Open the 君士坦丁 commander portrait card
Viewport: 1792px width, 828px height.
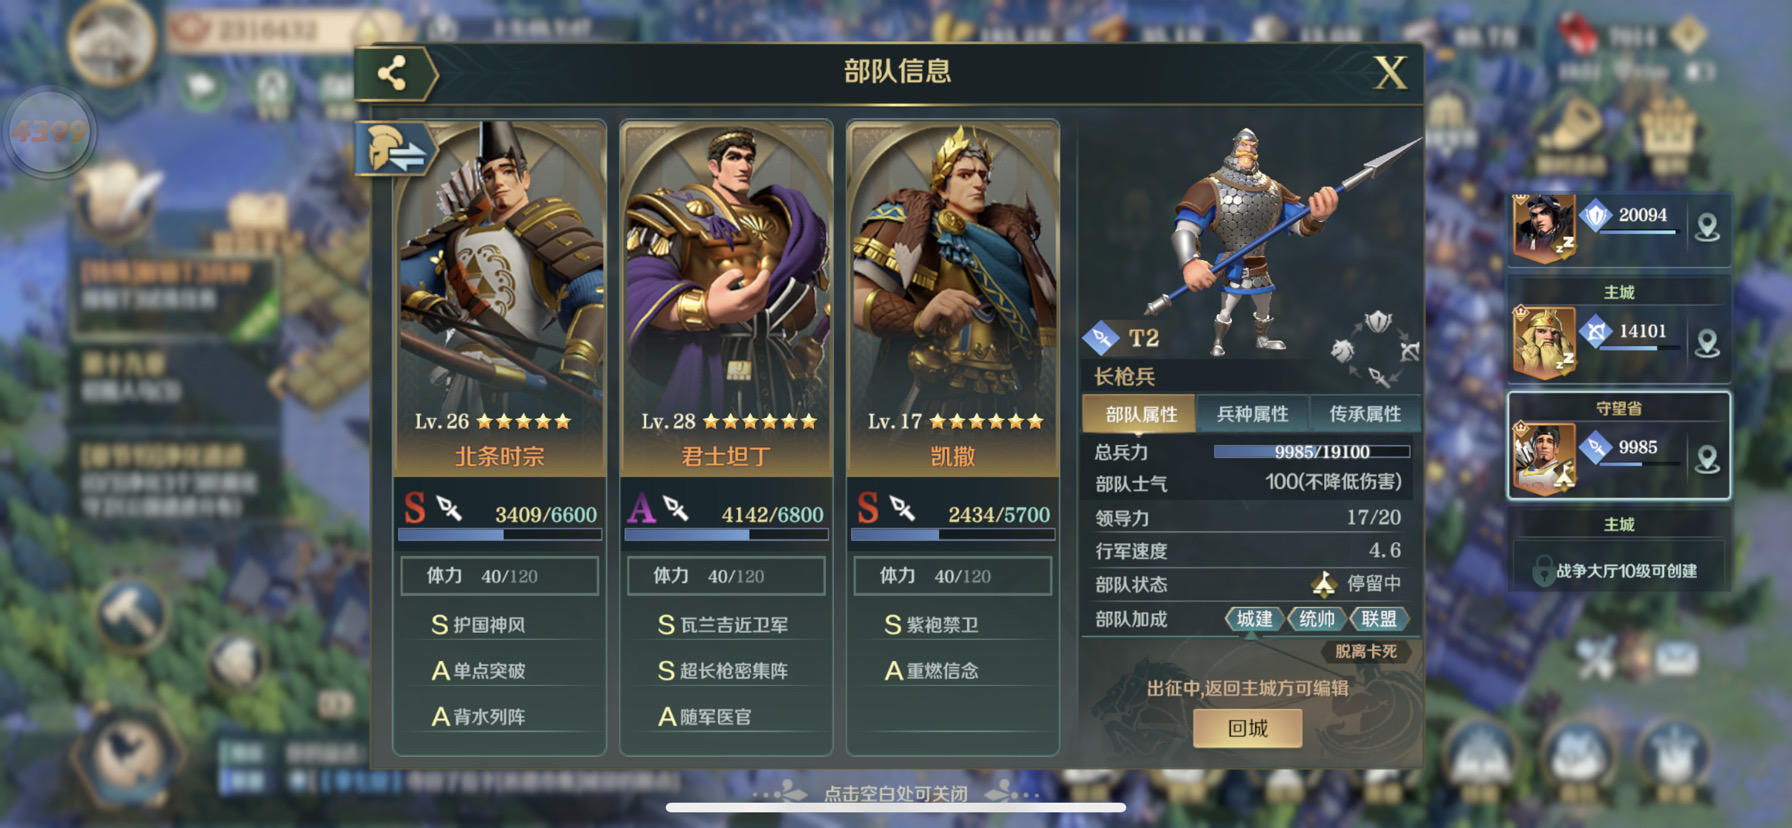pos(727,297)
